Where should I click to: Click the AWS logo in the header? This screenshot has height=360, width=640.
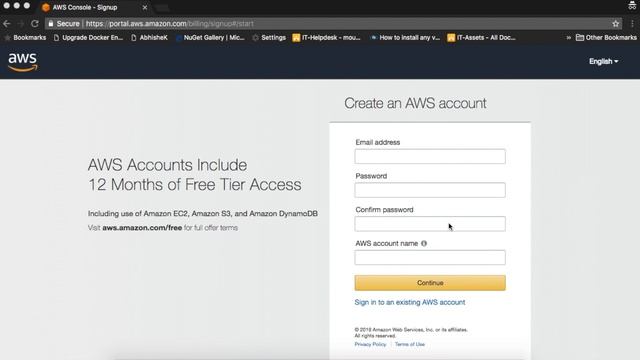click(23, 62)
